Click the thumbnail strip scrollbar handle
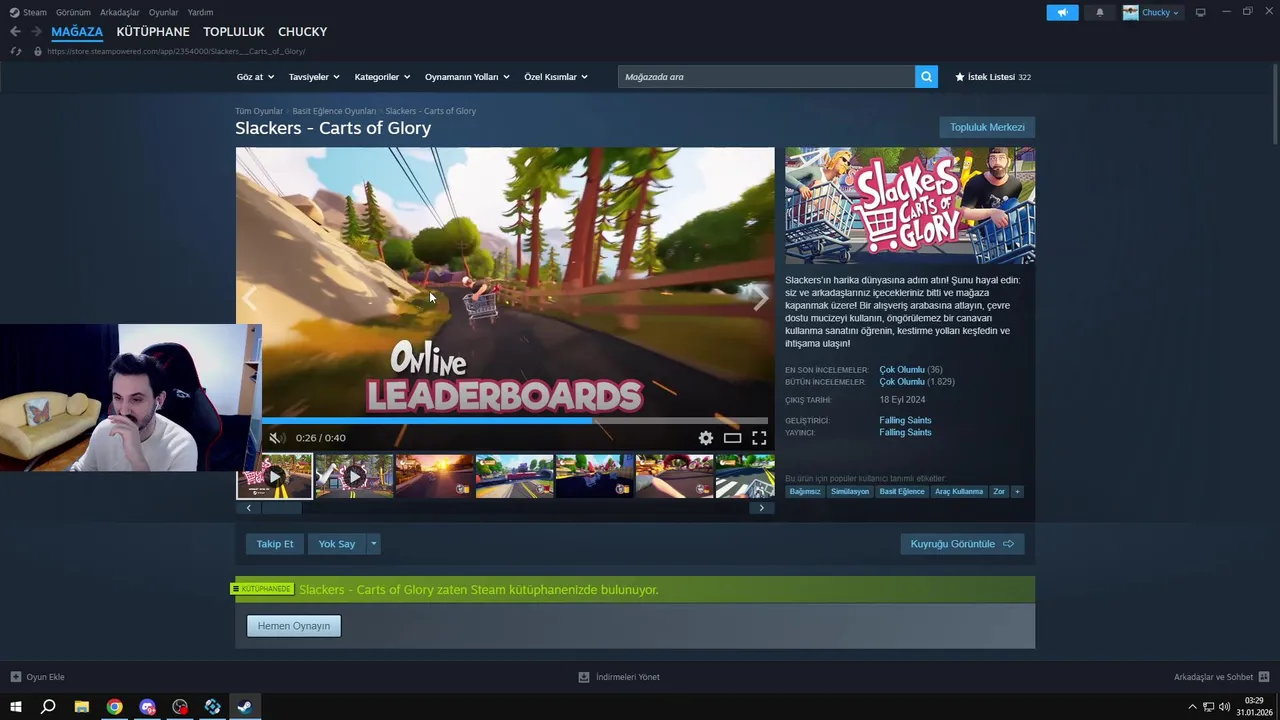 (x=281, y=508)
